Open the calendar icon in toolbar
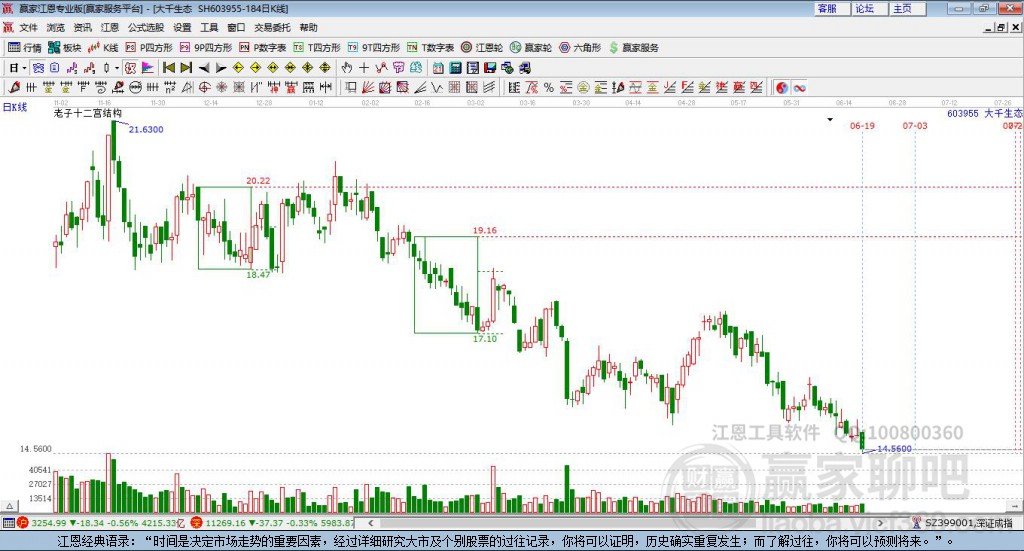This screenshot has width=1024, height=551. (438, 68)
